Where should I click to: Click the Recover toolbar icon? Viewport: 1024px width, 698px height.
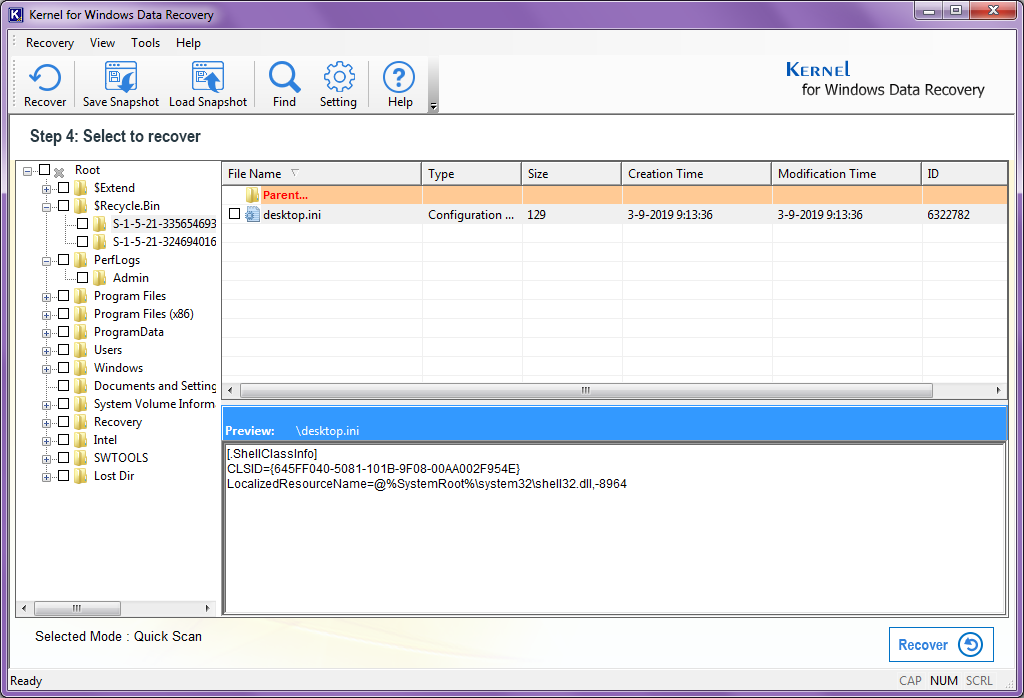click(44, 78)
